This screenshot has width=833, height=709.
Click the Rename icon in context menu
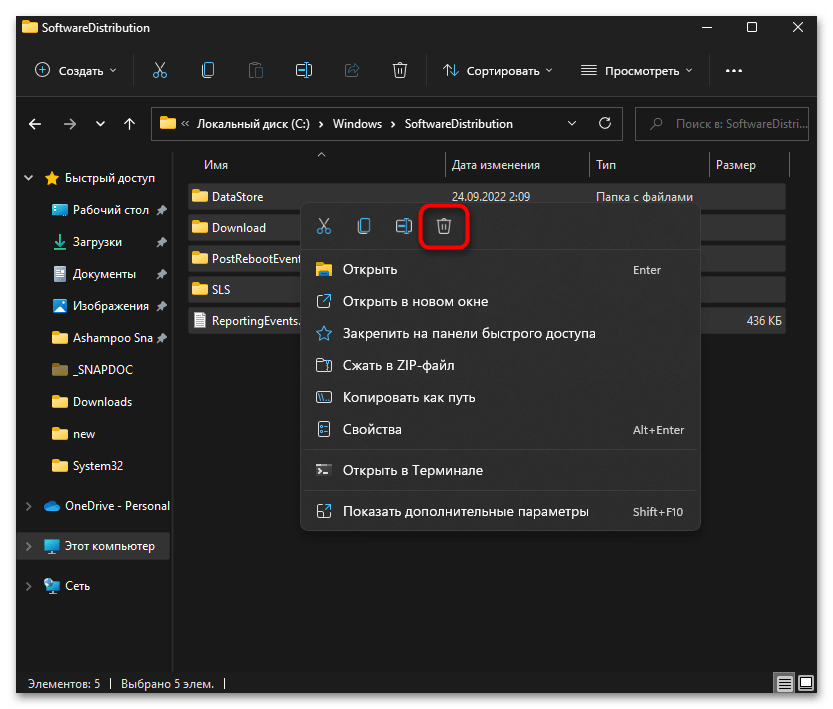click(x=404, y=226)
